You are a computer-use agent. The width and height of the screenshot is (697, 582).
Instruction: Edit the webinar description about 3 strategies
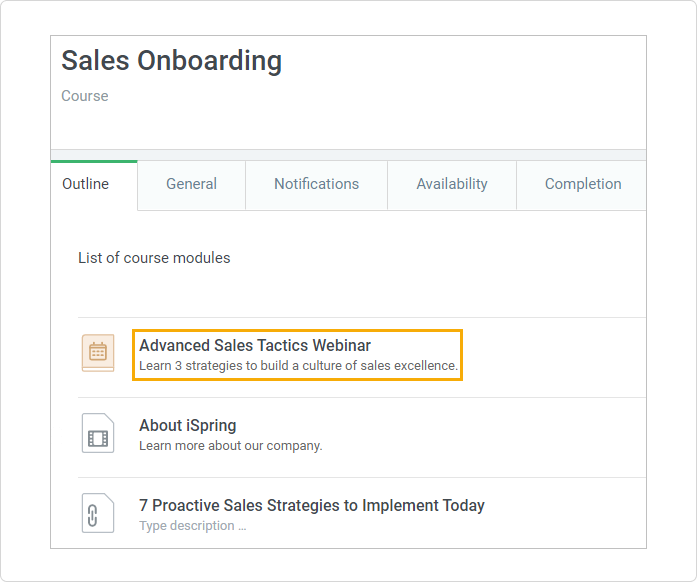point(298,366)
